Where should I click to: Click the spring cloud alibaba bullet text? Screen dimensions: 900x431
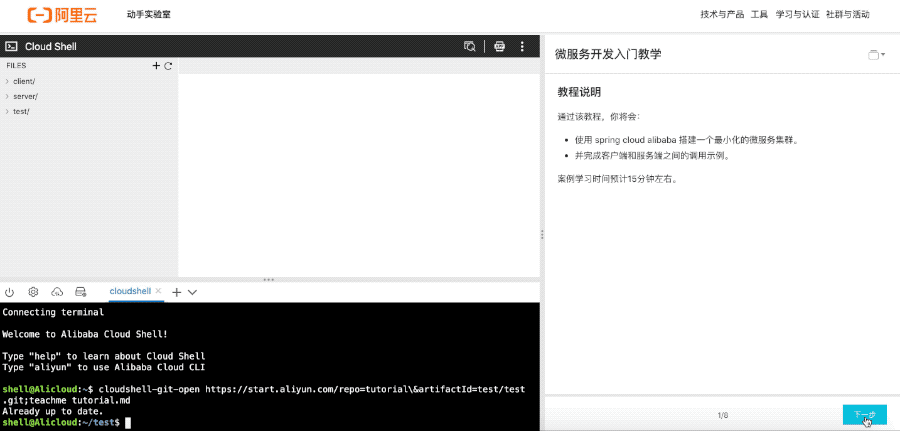pos(686,140)
